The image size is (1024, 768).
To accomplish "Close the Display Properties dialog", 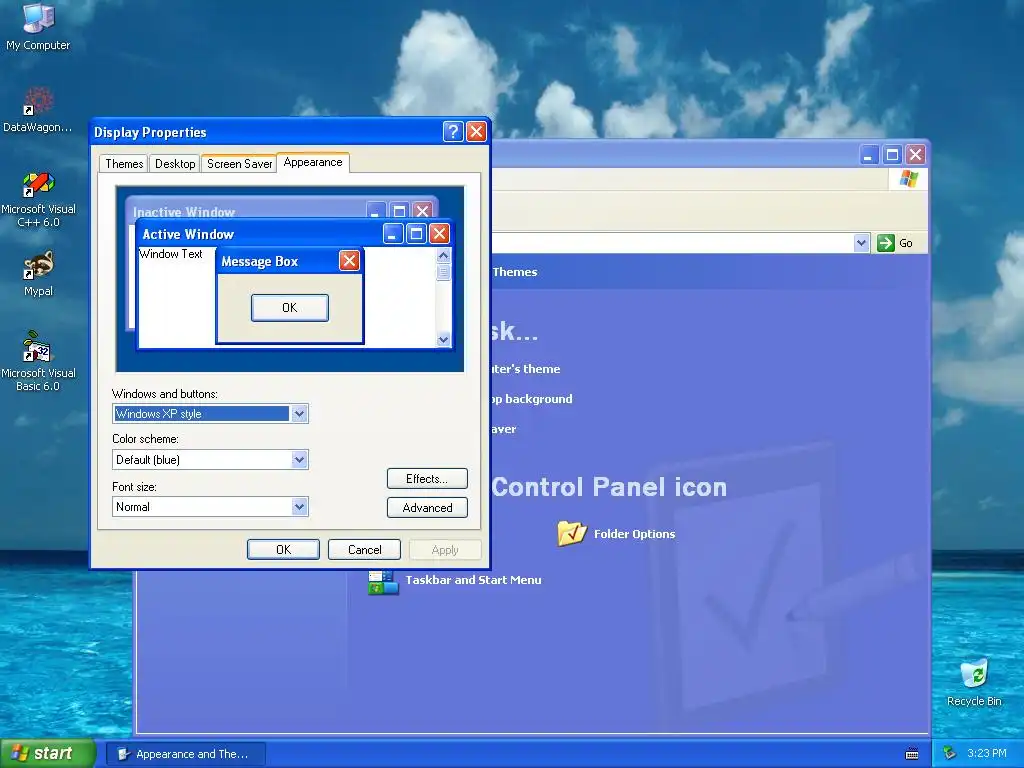I will (x=476, y=132).
